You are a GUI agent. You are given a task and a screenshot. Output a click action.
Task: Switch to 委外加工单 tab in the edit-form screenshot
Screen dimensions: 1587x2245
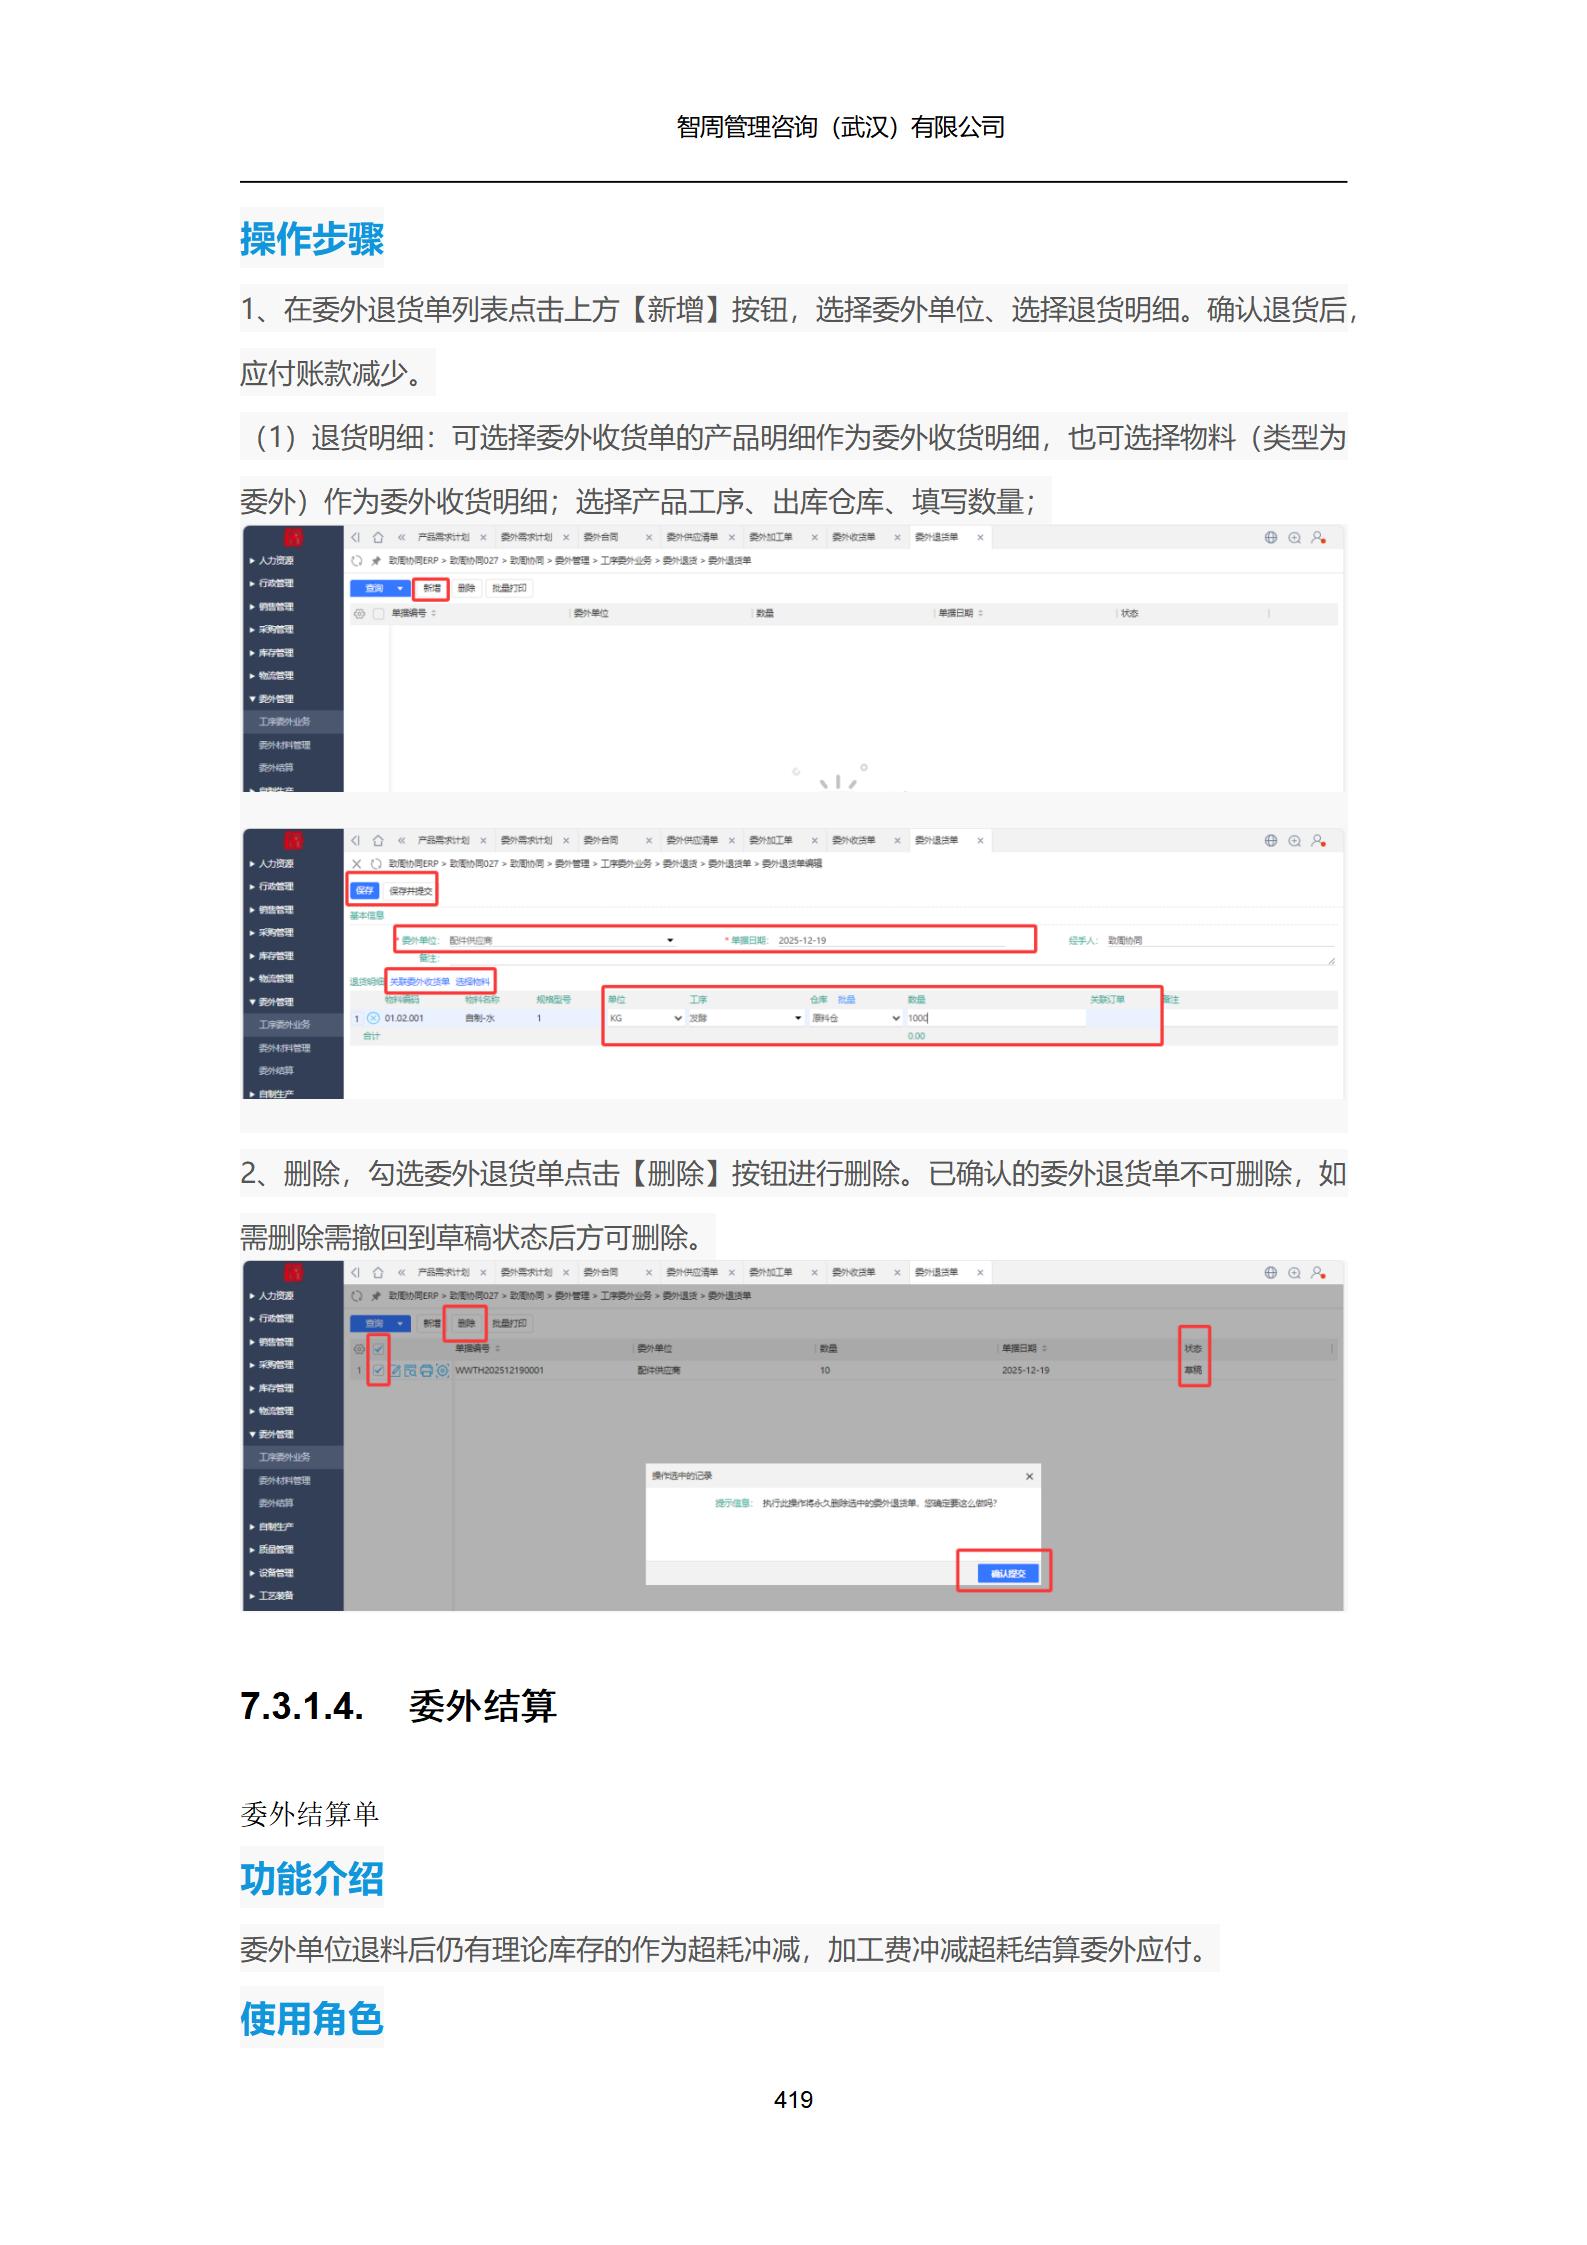(x=770, y=841)
